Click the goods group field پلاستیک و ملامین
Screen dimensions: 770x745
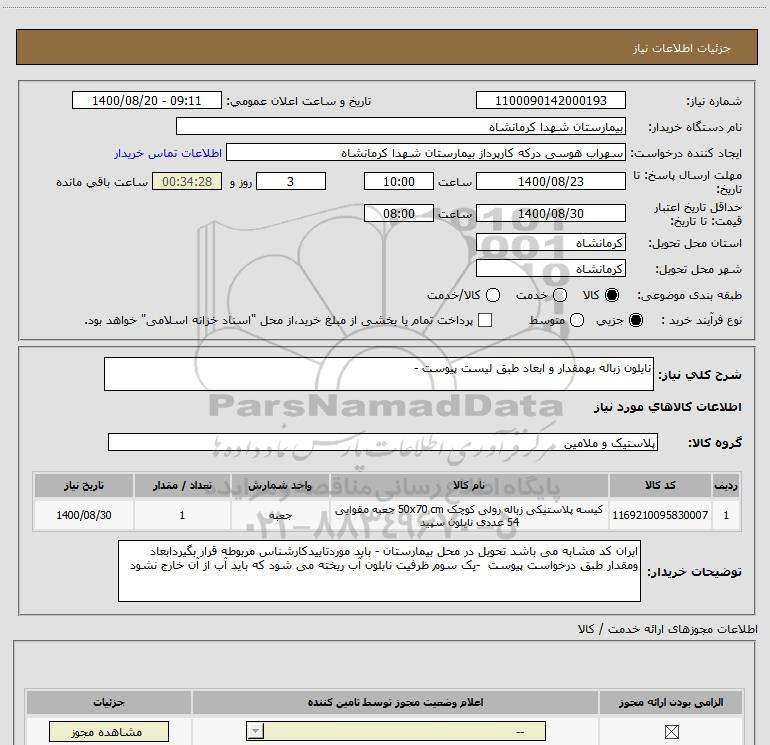coord(383,442)
